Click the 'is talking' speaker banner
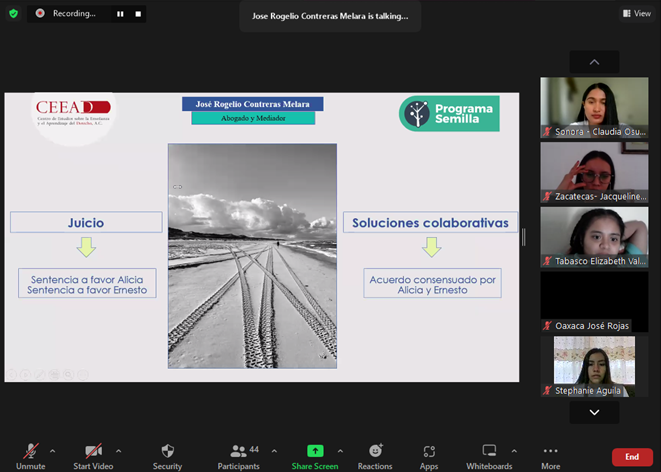Image resolution: width=661 pixels, height=472 pixels. (330, 16)
